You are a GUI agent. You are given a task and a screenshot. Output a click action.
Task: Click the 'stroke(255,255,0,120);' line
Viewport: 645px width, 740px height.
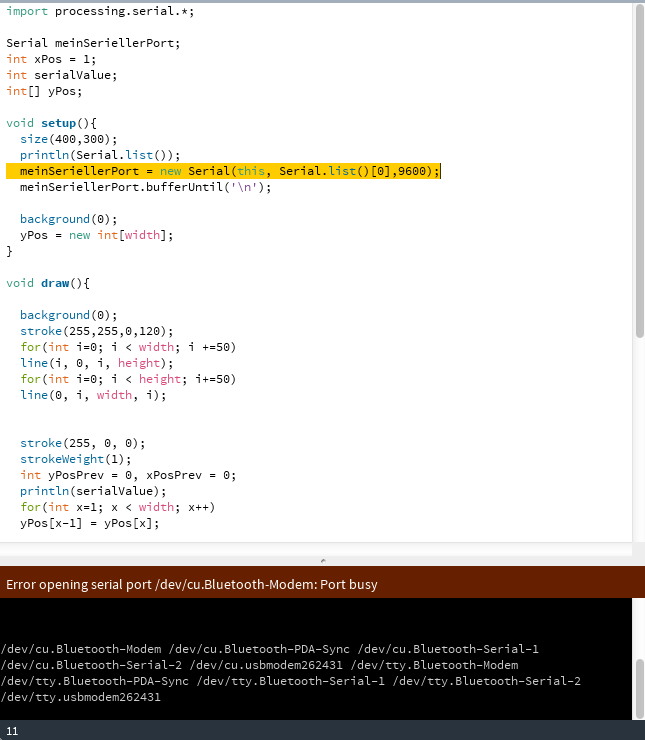[96, 331]
